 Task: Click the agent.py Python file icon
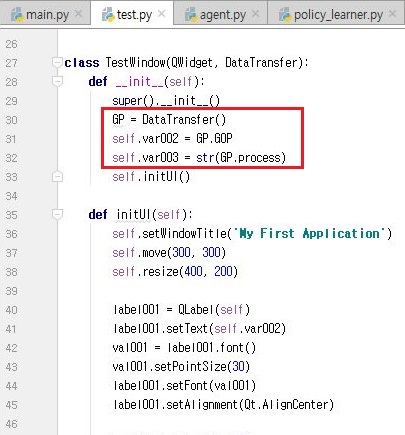coord(191,15)
